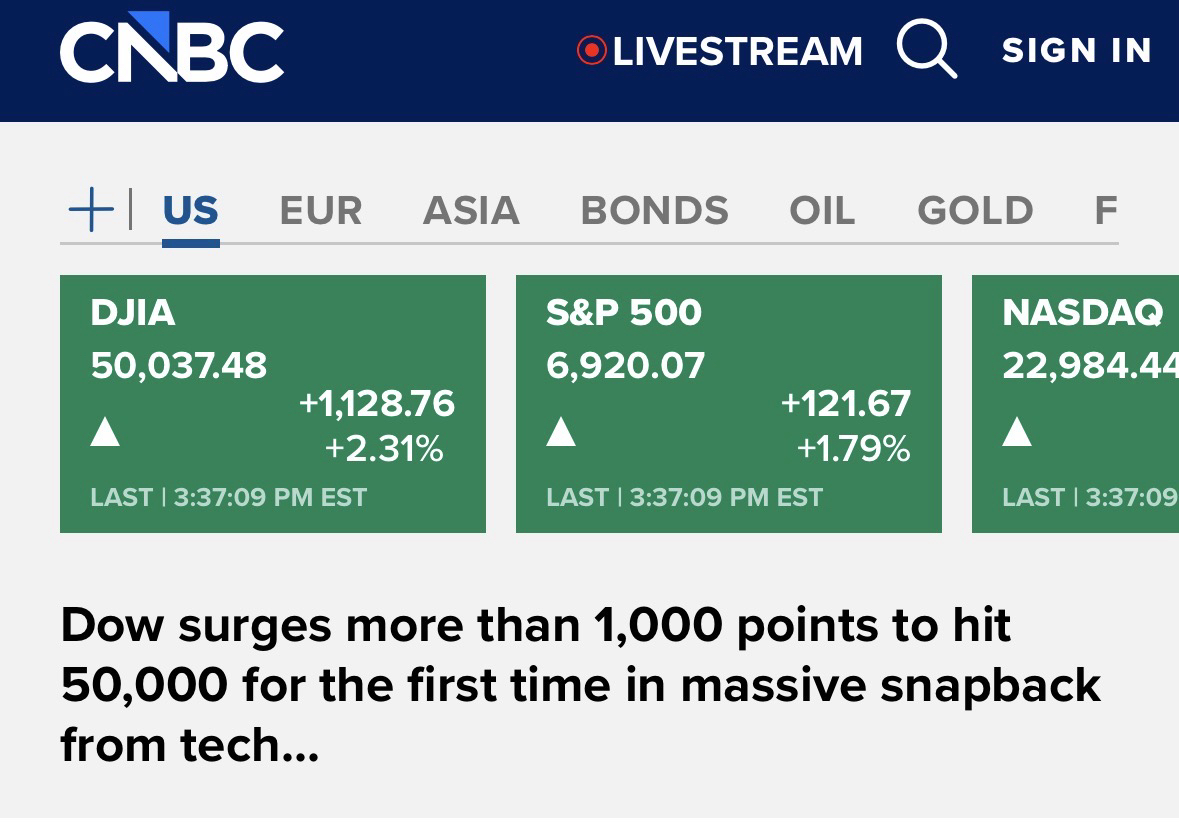The width and height of the screenshot is (1179, 824).
Task: Click the CNBC logo
Action: [172, 52]
